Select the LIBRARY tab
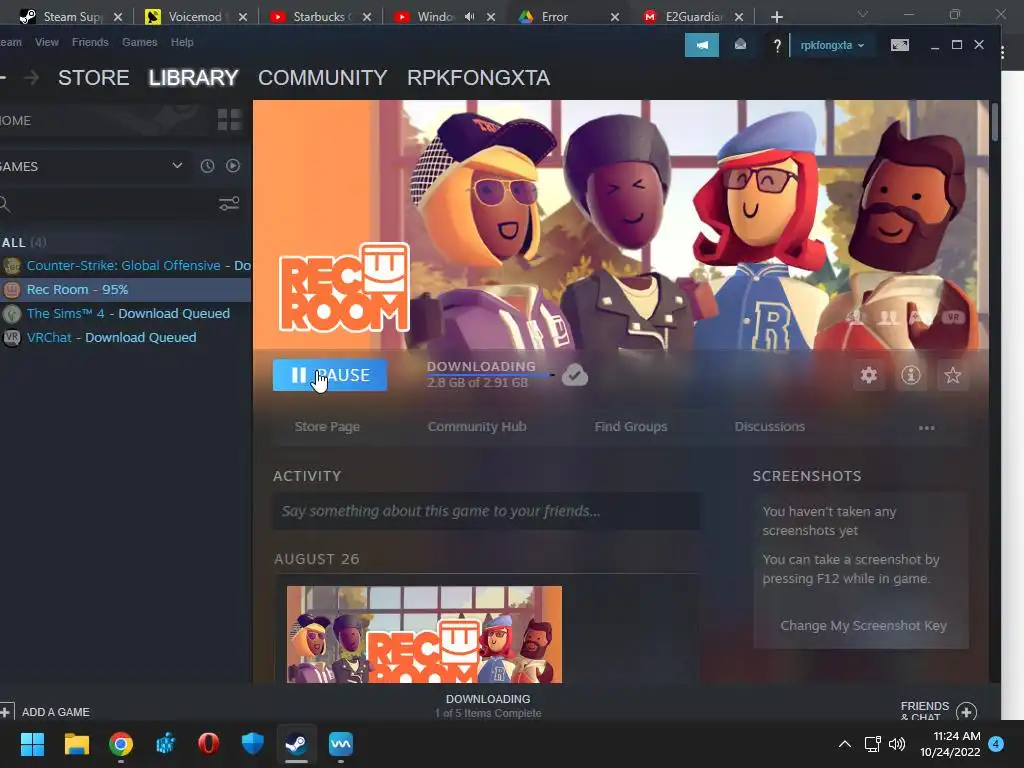Screen dimensions: 1024x768 coord(193,78)
